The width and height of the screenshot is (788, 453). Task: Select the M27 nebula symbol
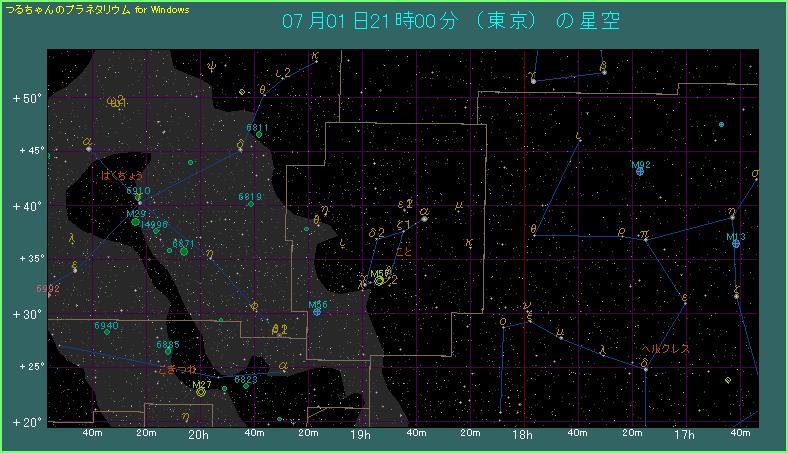click(x=201, y=392)
